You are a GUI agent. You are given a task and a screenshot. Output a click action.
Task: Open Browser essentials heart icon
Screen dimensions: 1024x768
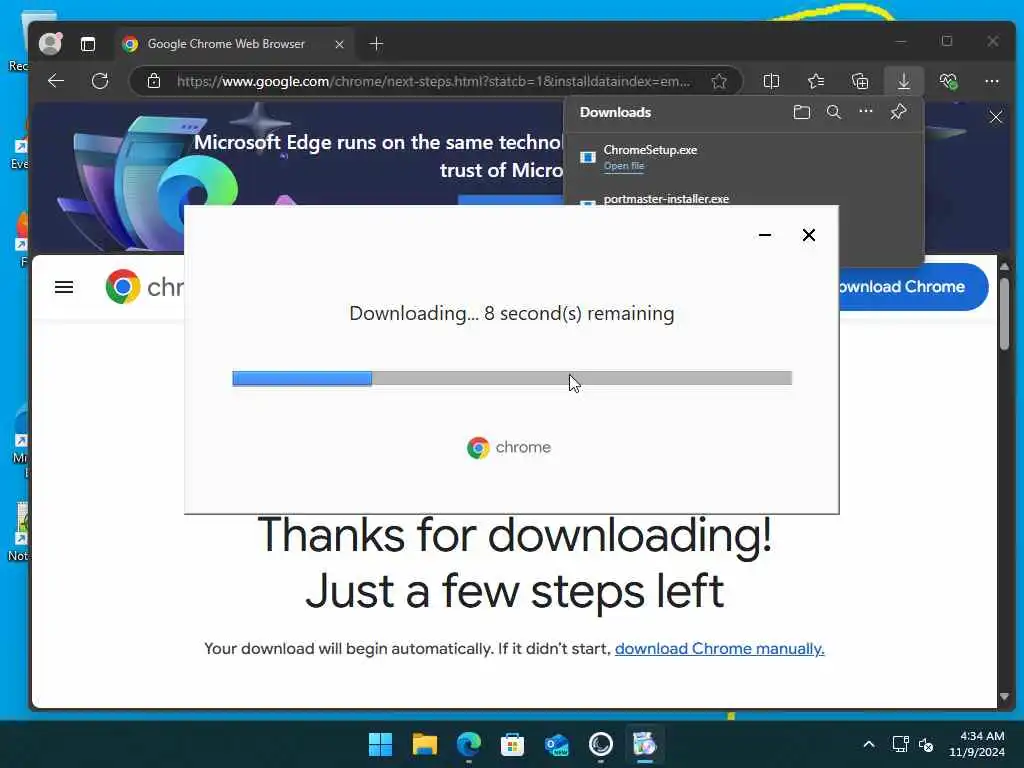coord(948,81)
